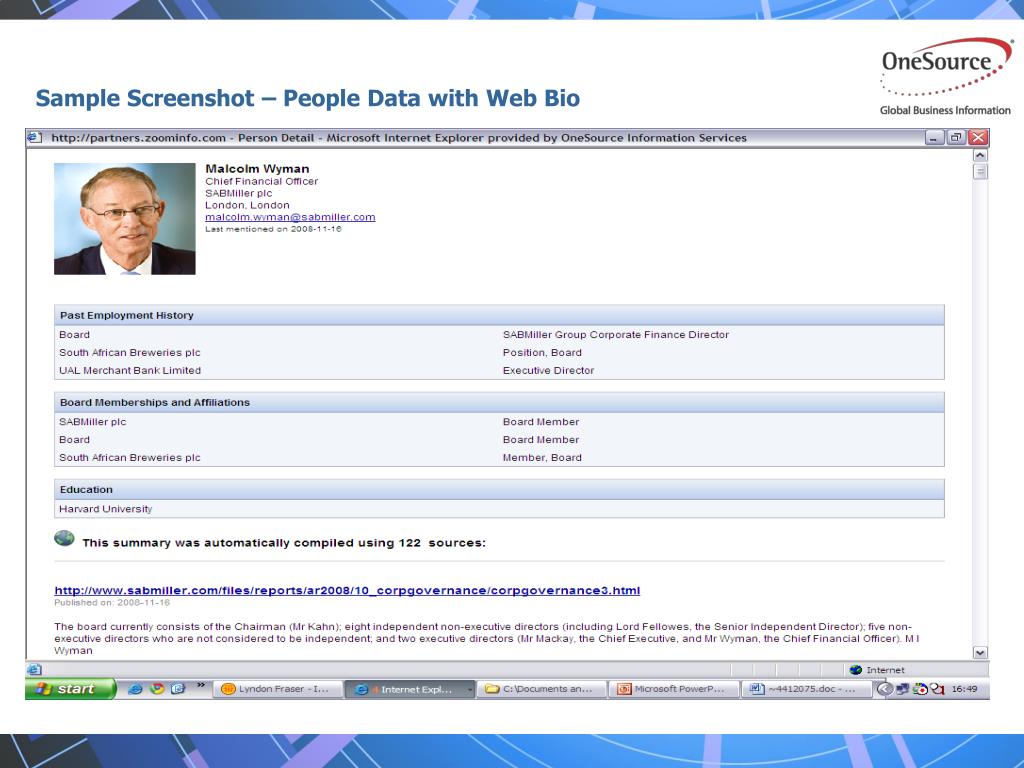Click globe icon beside summary heading
1024x768 pixels.
click(x=64, y=538)
